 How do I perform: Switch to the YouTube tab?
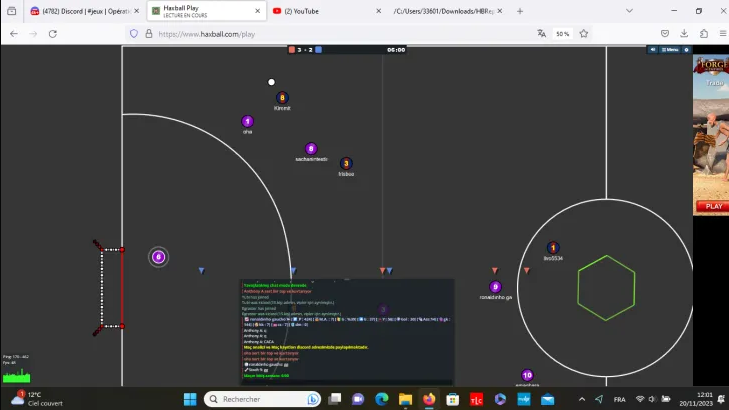pyautogui.click(x=320, y=11)
